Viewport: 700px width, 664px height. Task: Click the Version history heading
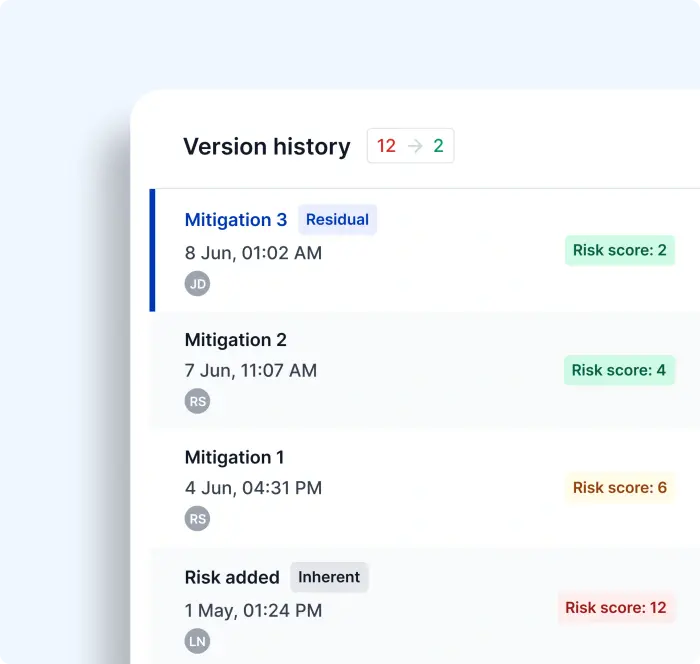coord(267,147)
